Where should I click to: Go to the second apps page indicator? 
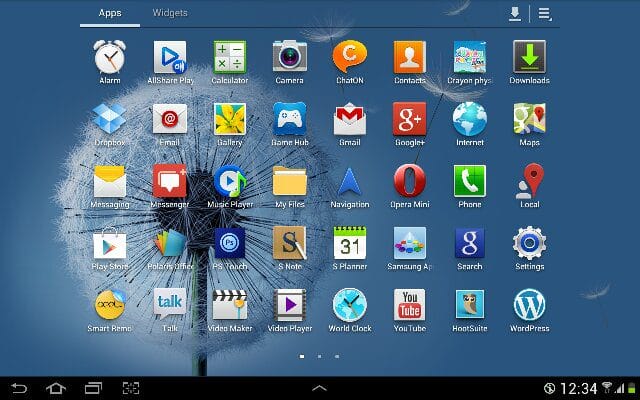coord(320,356)
